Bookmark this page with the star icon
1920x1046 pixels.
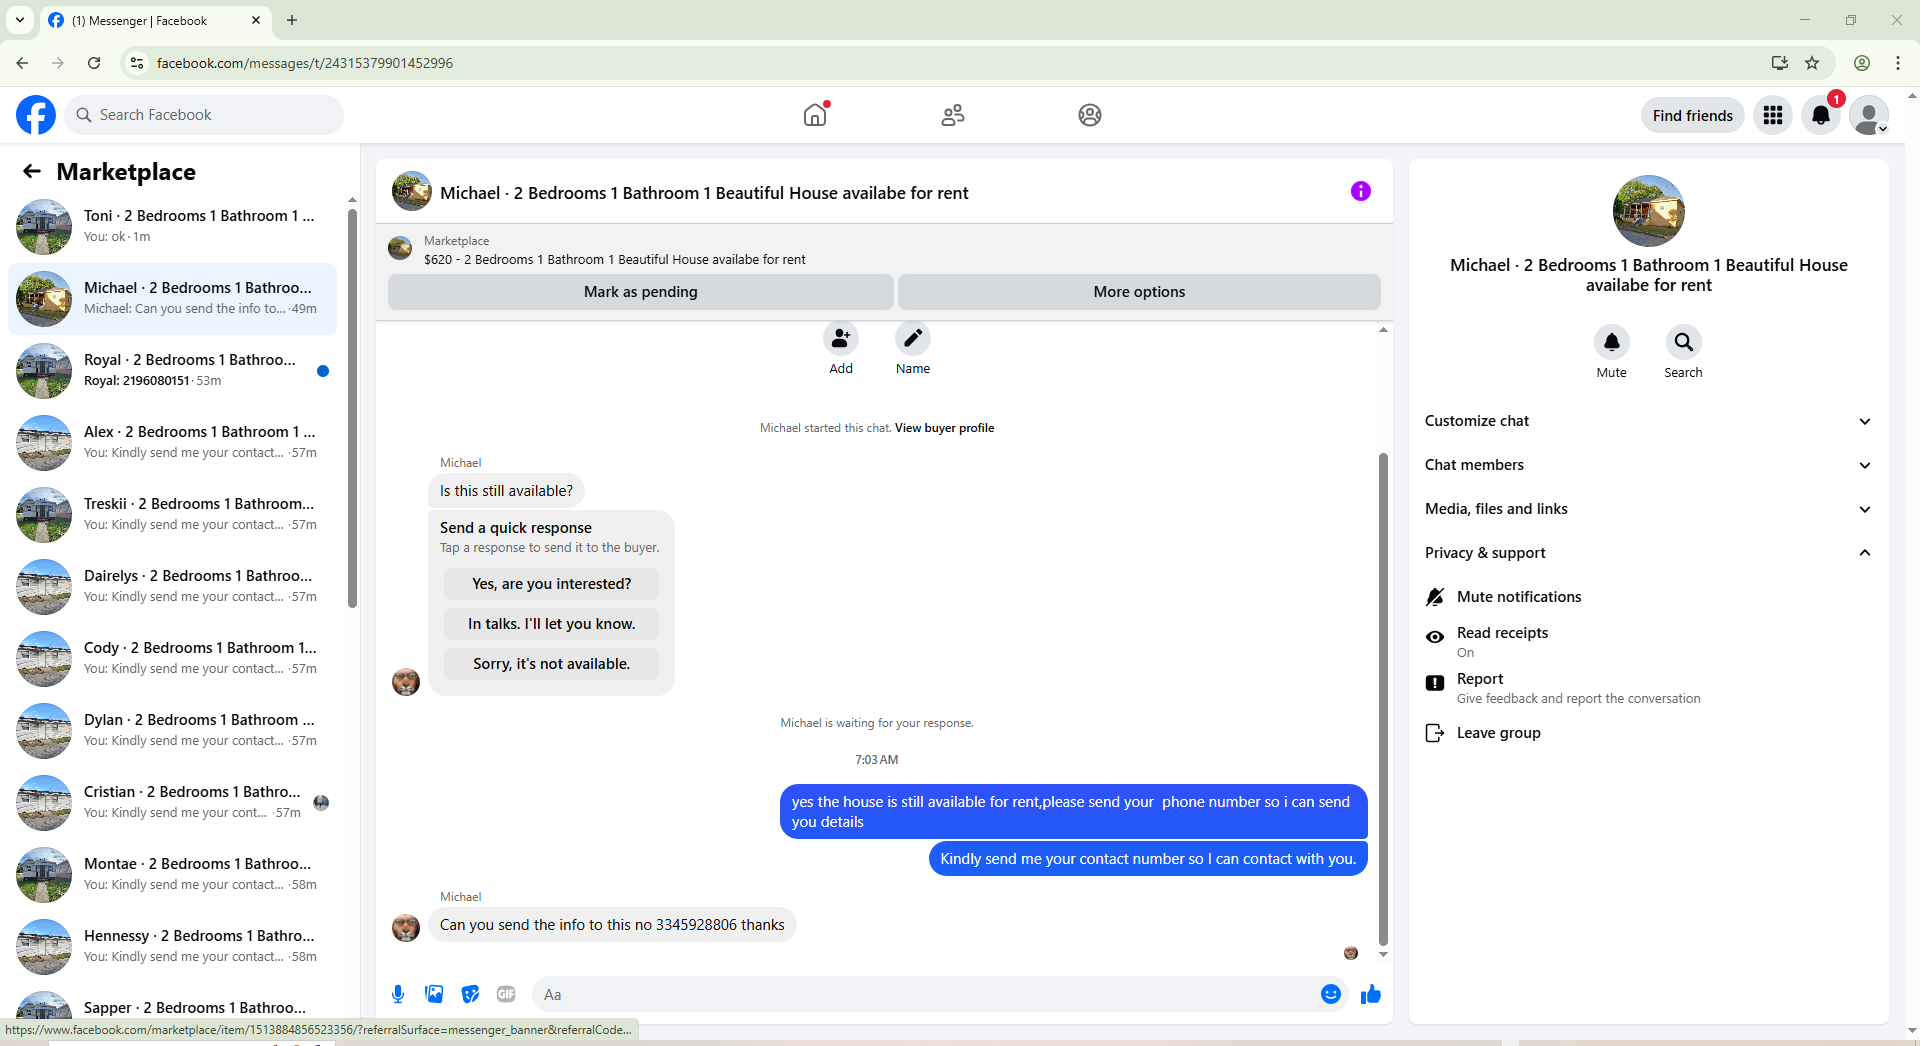point(1812,63)
